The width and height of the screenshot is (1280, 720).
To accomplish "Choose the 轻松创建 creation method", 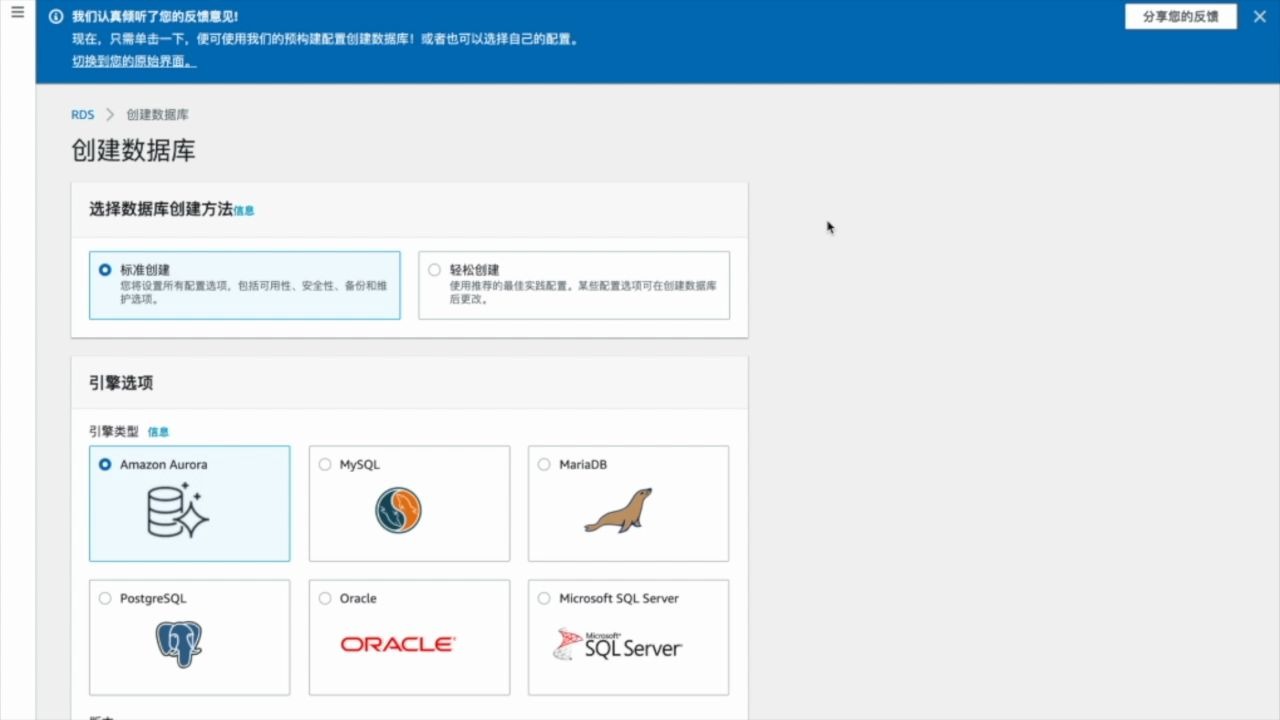I will (x=434, y=269).
